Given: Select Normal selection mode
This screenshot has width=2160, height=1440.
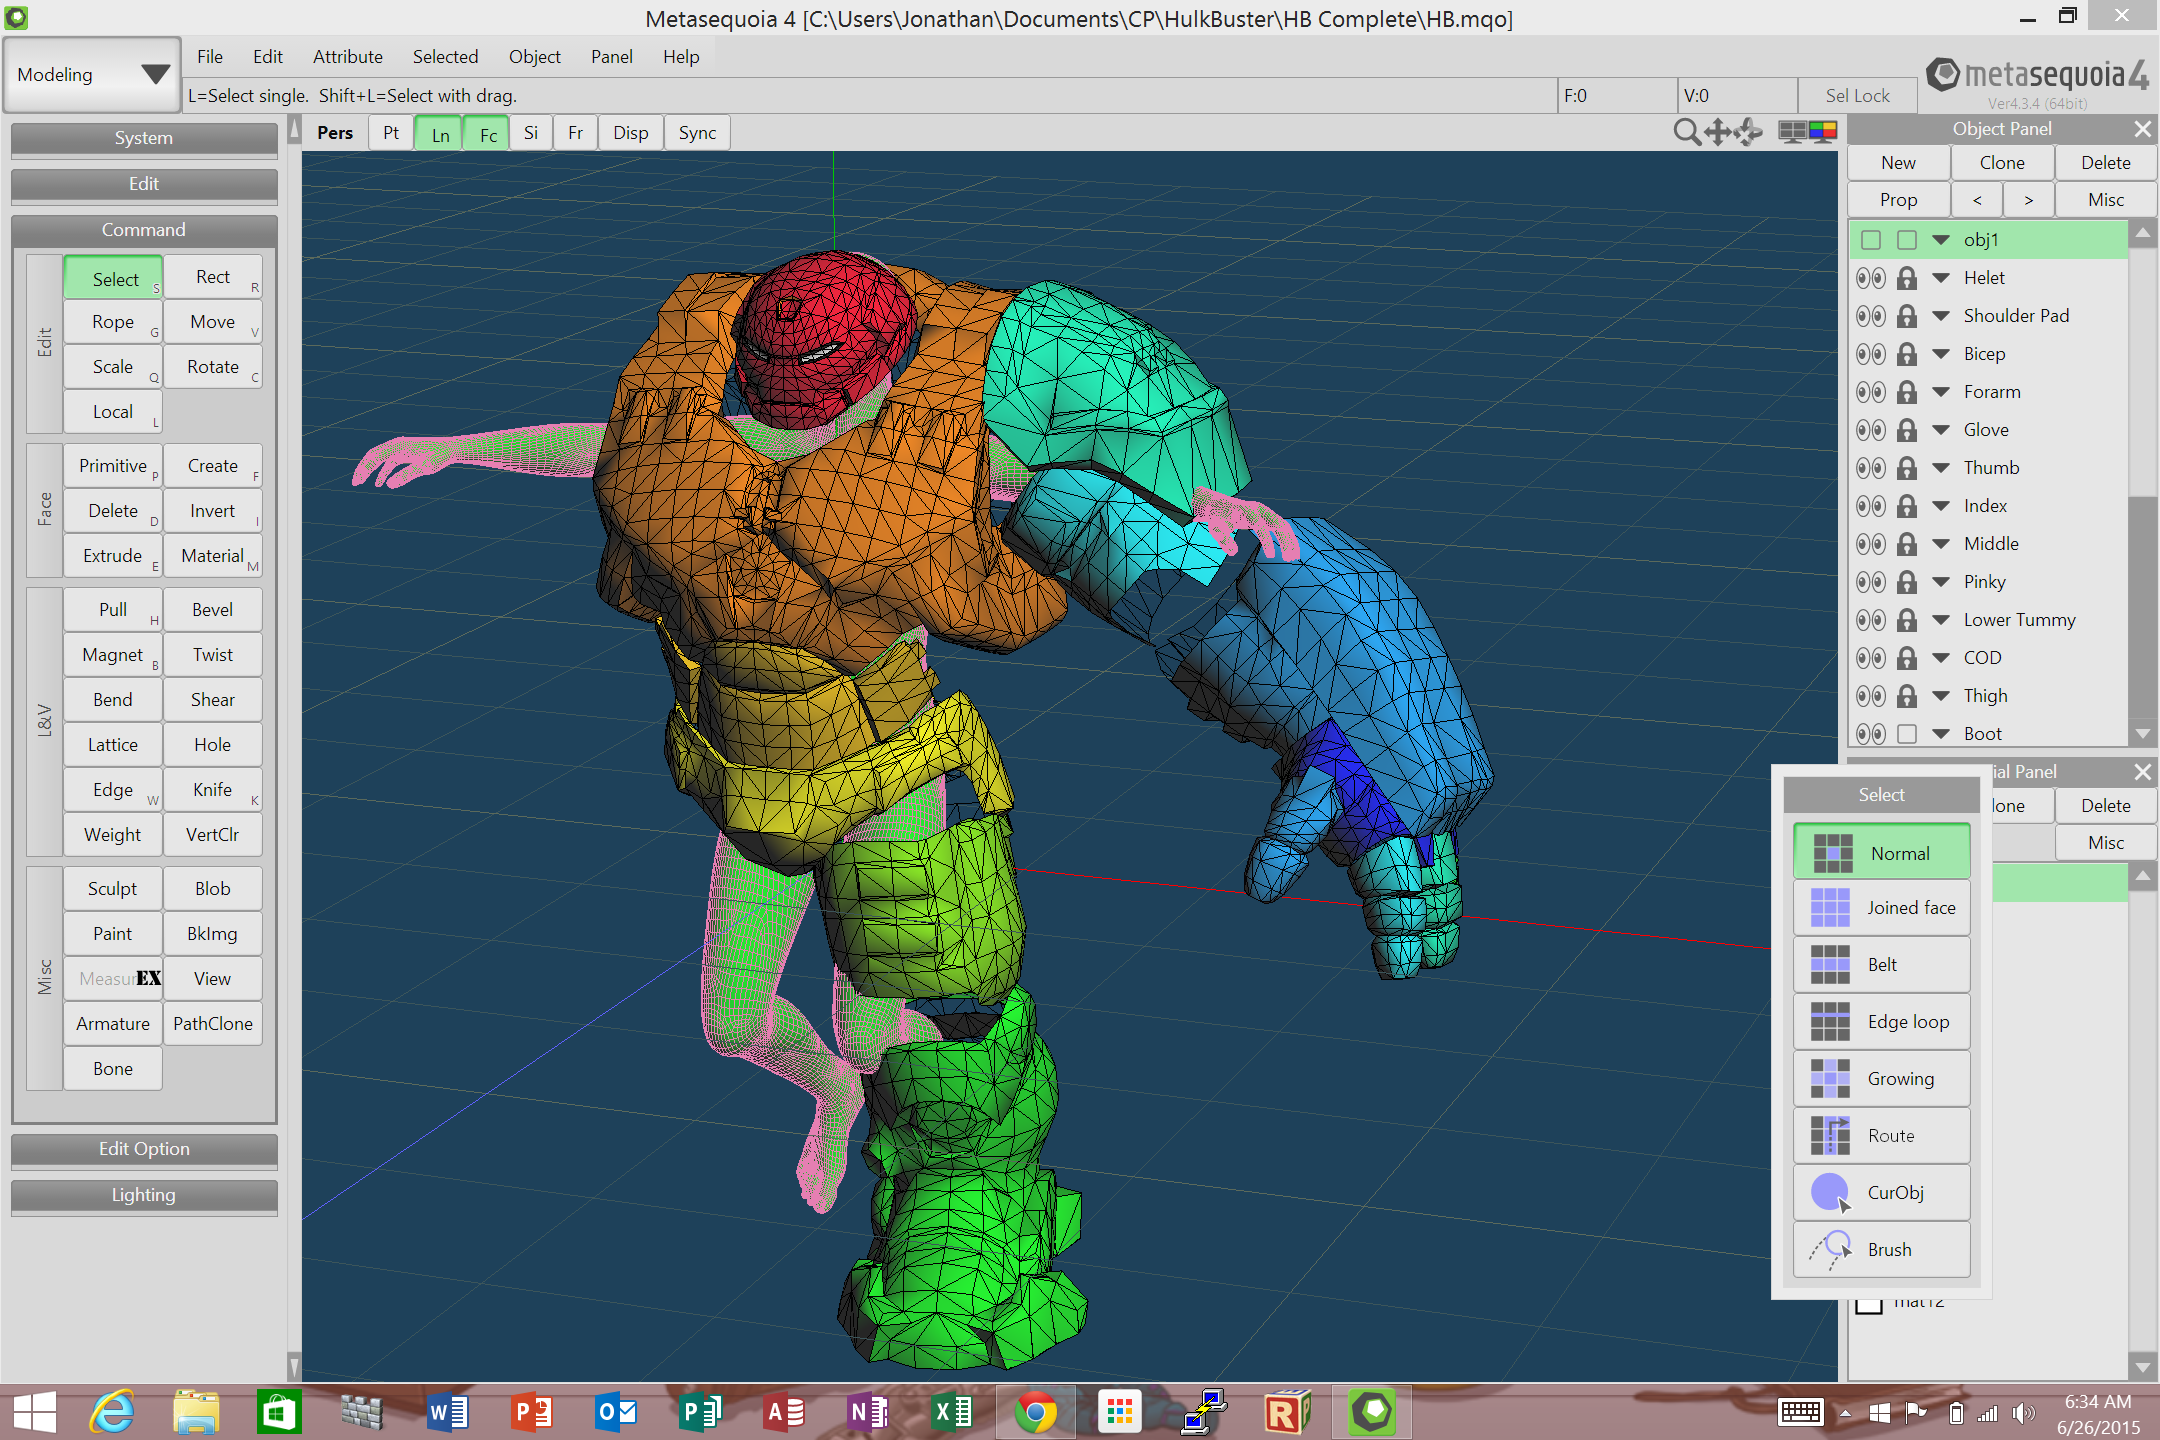Looking at the screenshot, I should click(1881, 853).
